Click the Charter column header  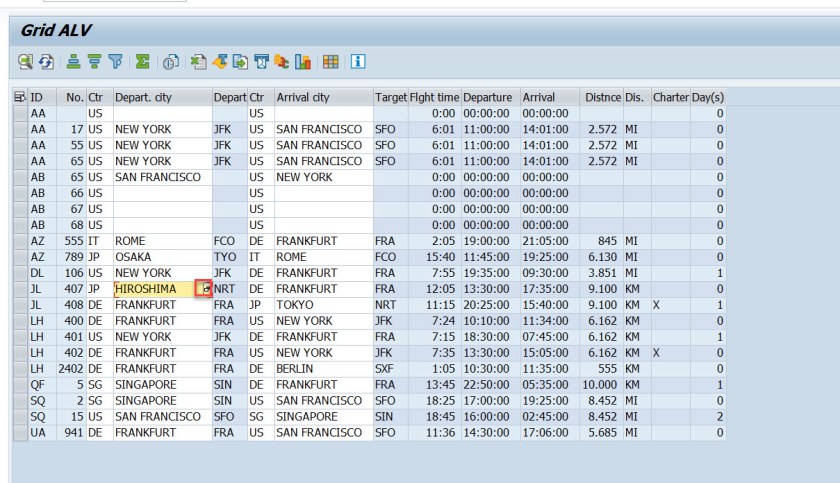[x=670, y=98]
